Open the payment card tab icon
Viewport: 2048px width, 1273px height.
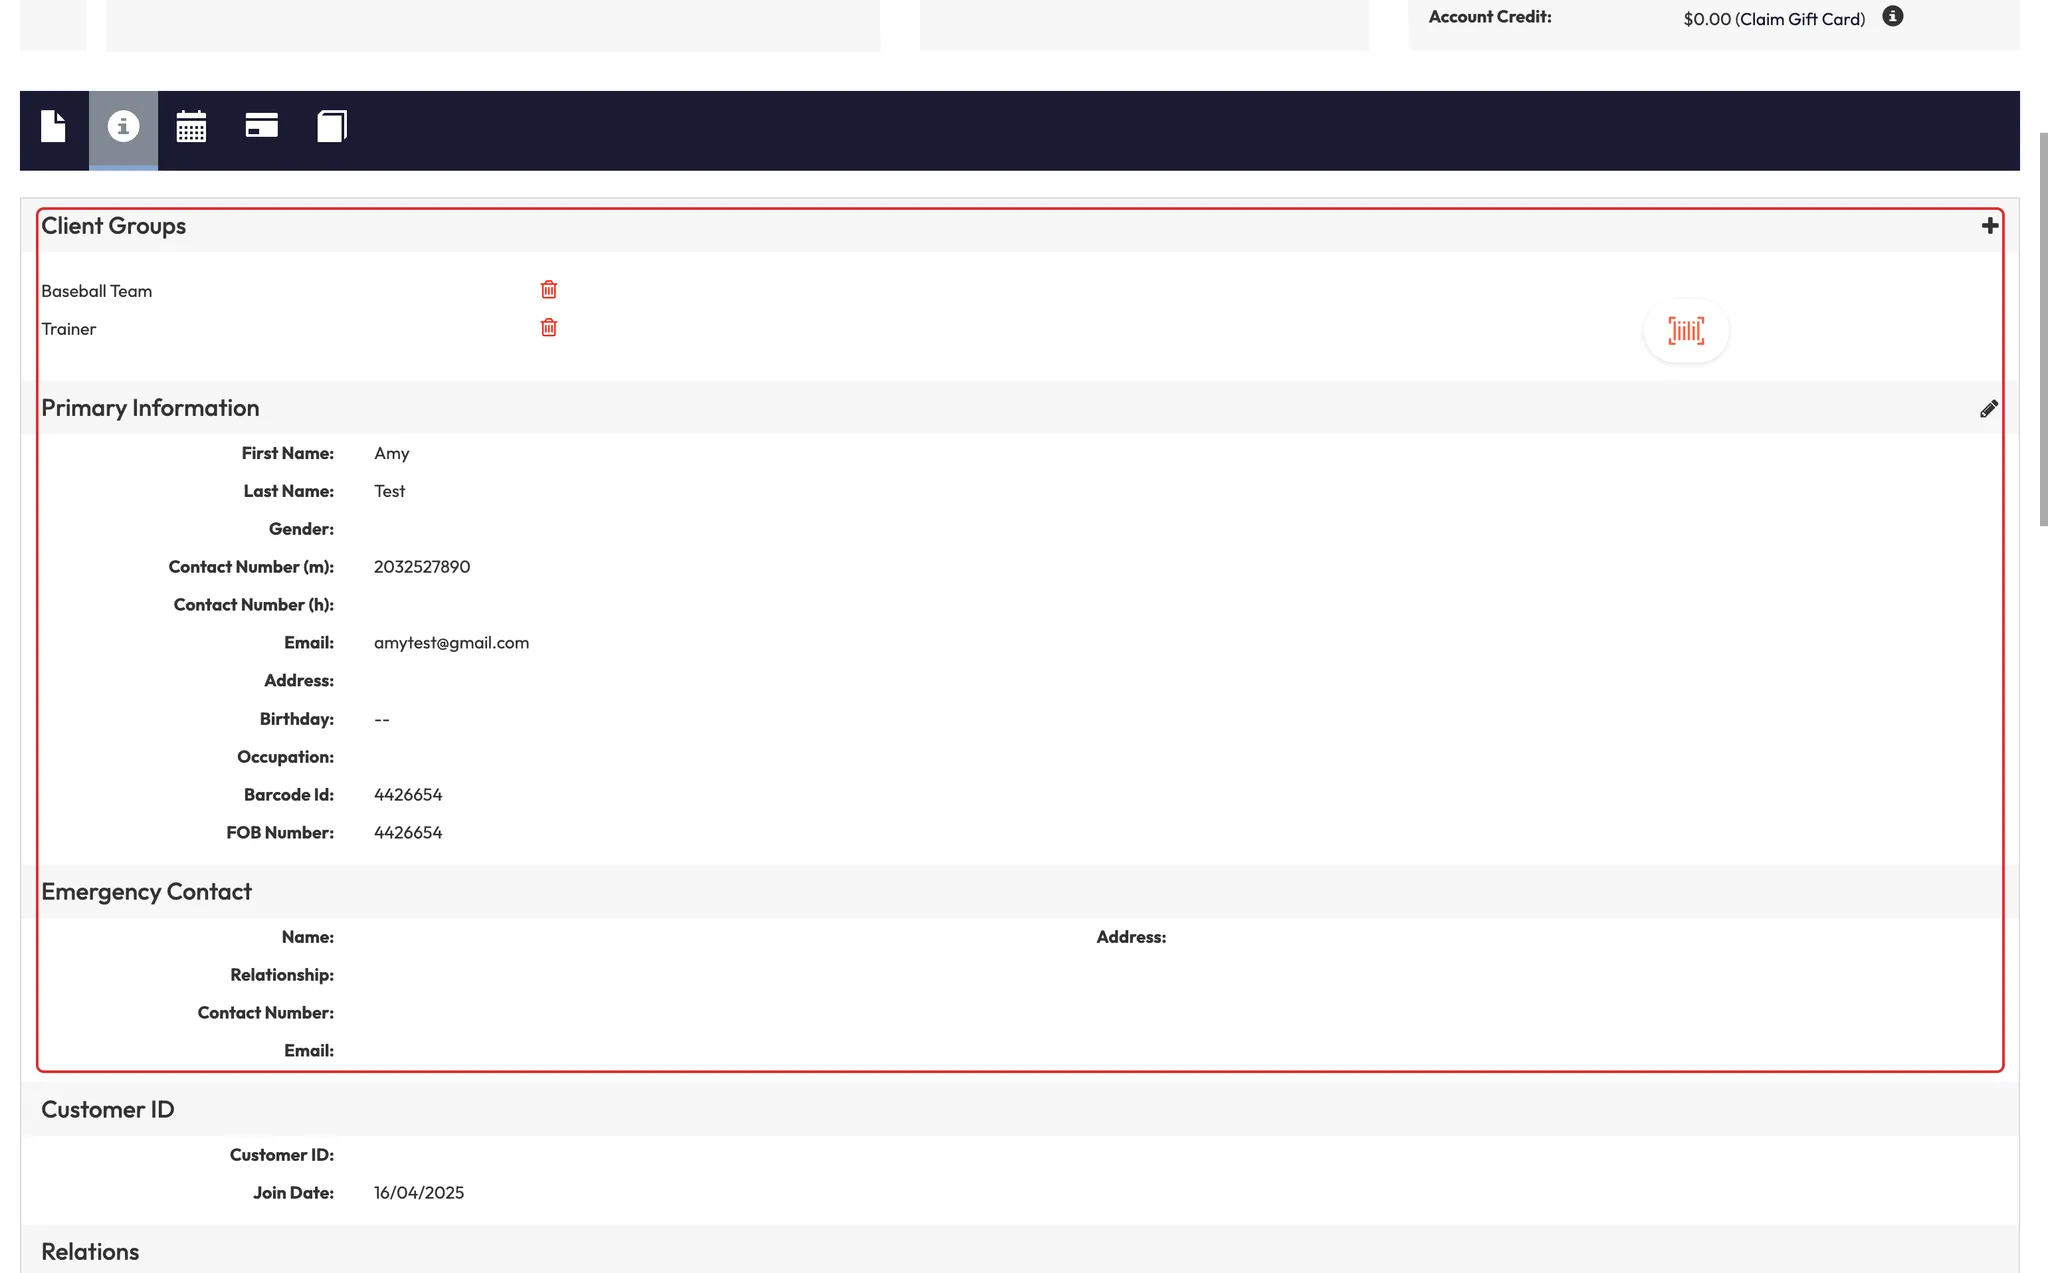(261, 126)
